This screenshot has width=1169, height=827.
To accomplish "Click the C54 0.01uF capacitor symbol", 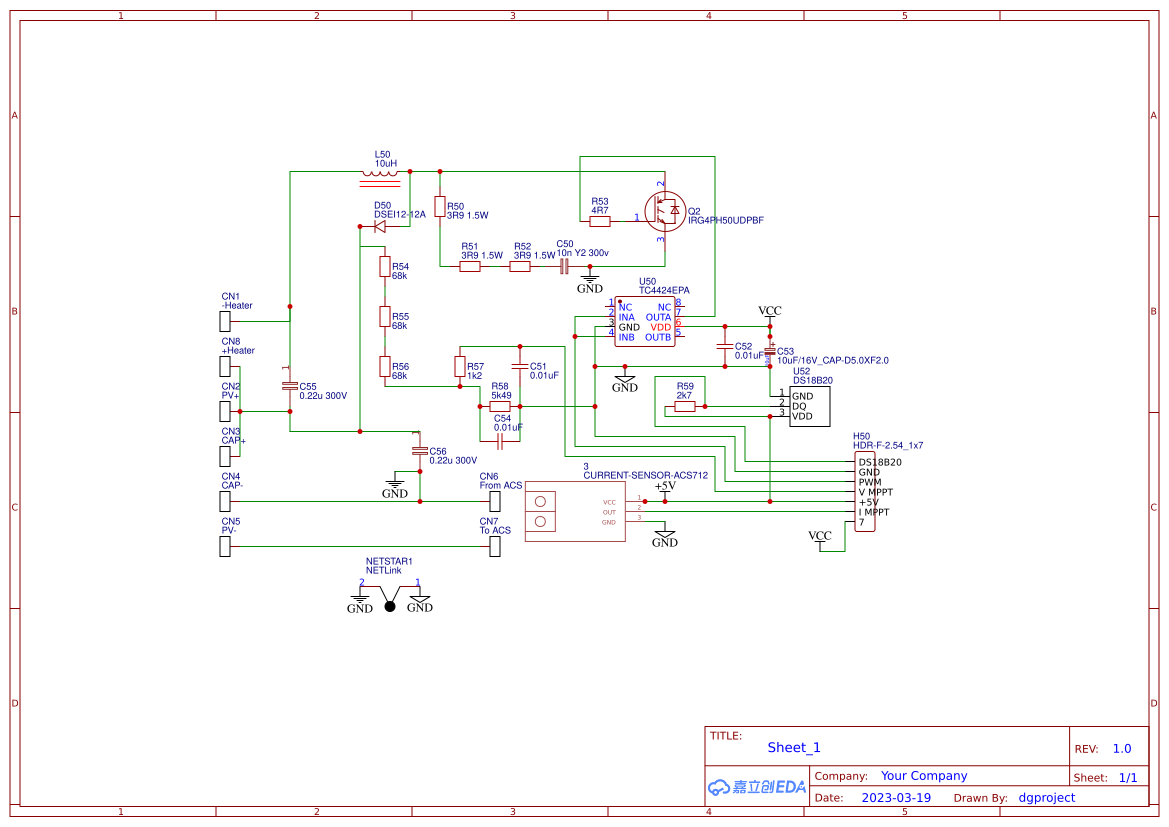I will (500, 441).
